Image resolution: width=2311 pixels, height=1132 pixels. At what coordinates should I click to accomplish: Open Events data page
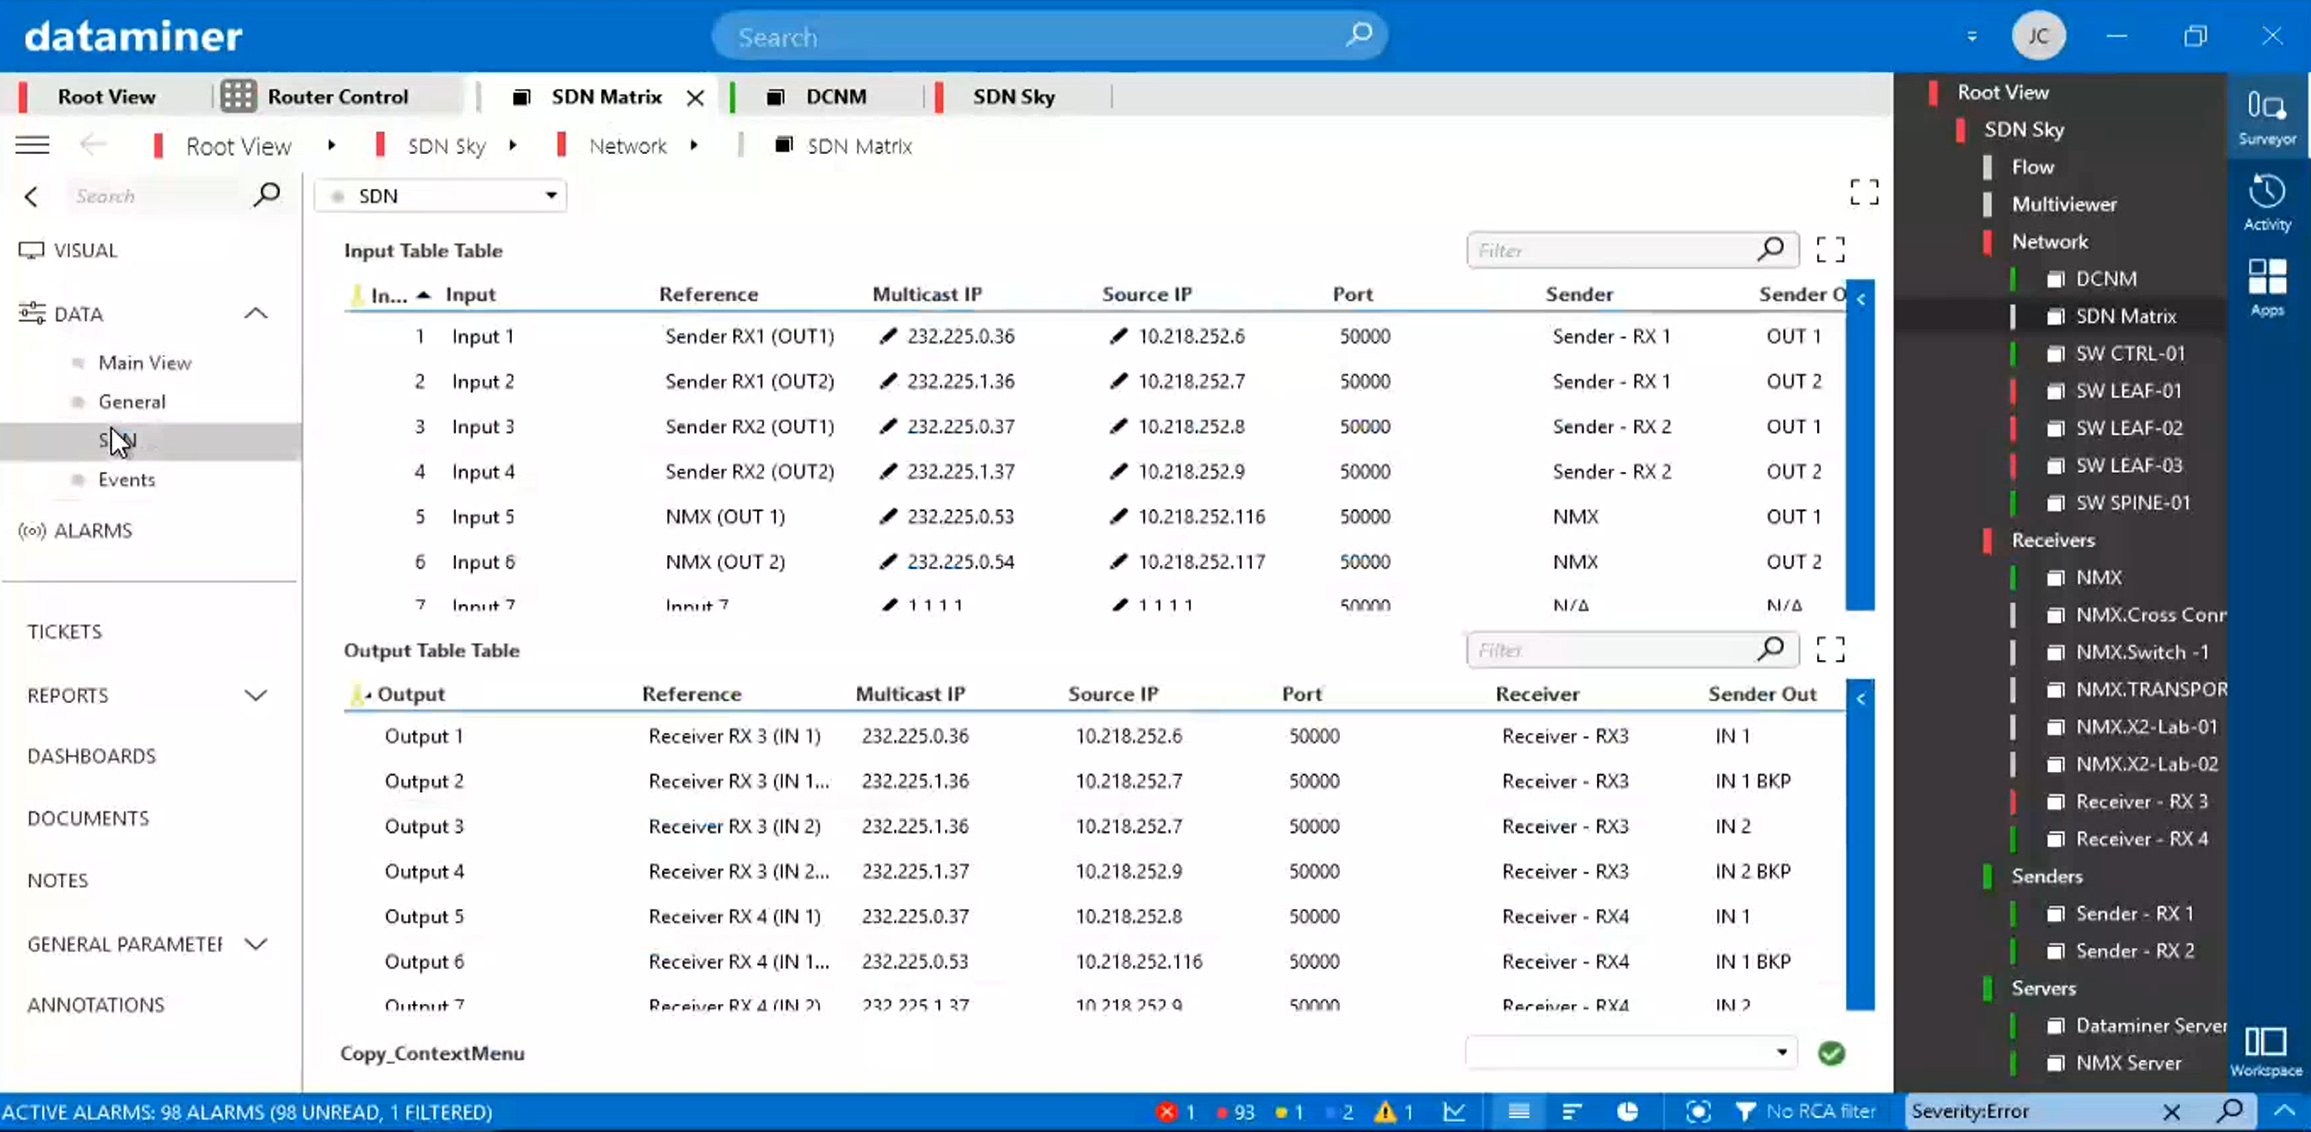click(x=126, y=480)
